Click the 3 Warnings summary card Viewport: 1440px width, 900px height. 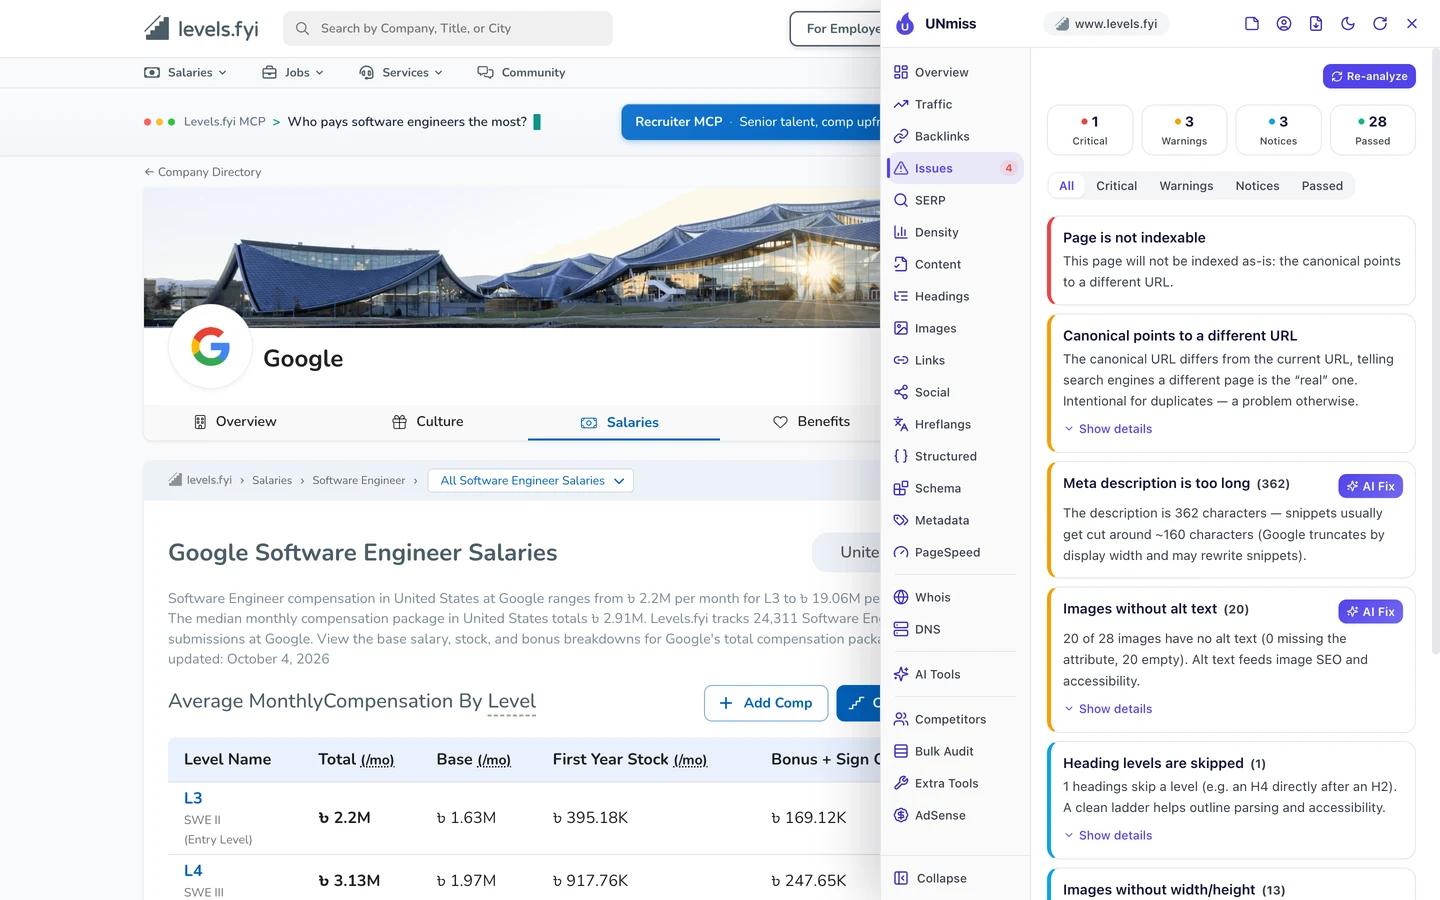1184,130
